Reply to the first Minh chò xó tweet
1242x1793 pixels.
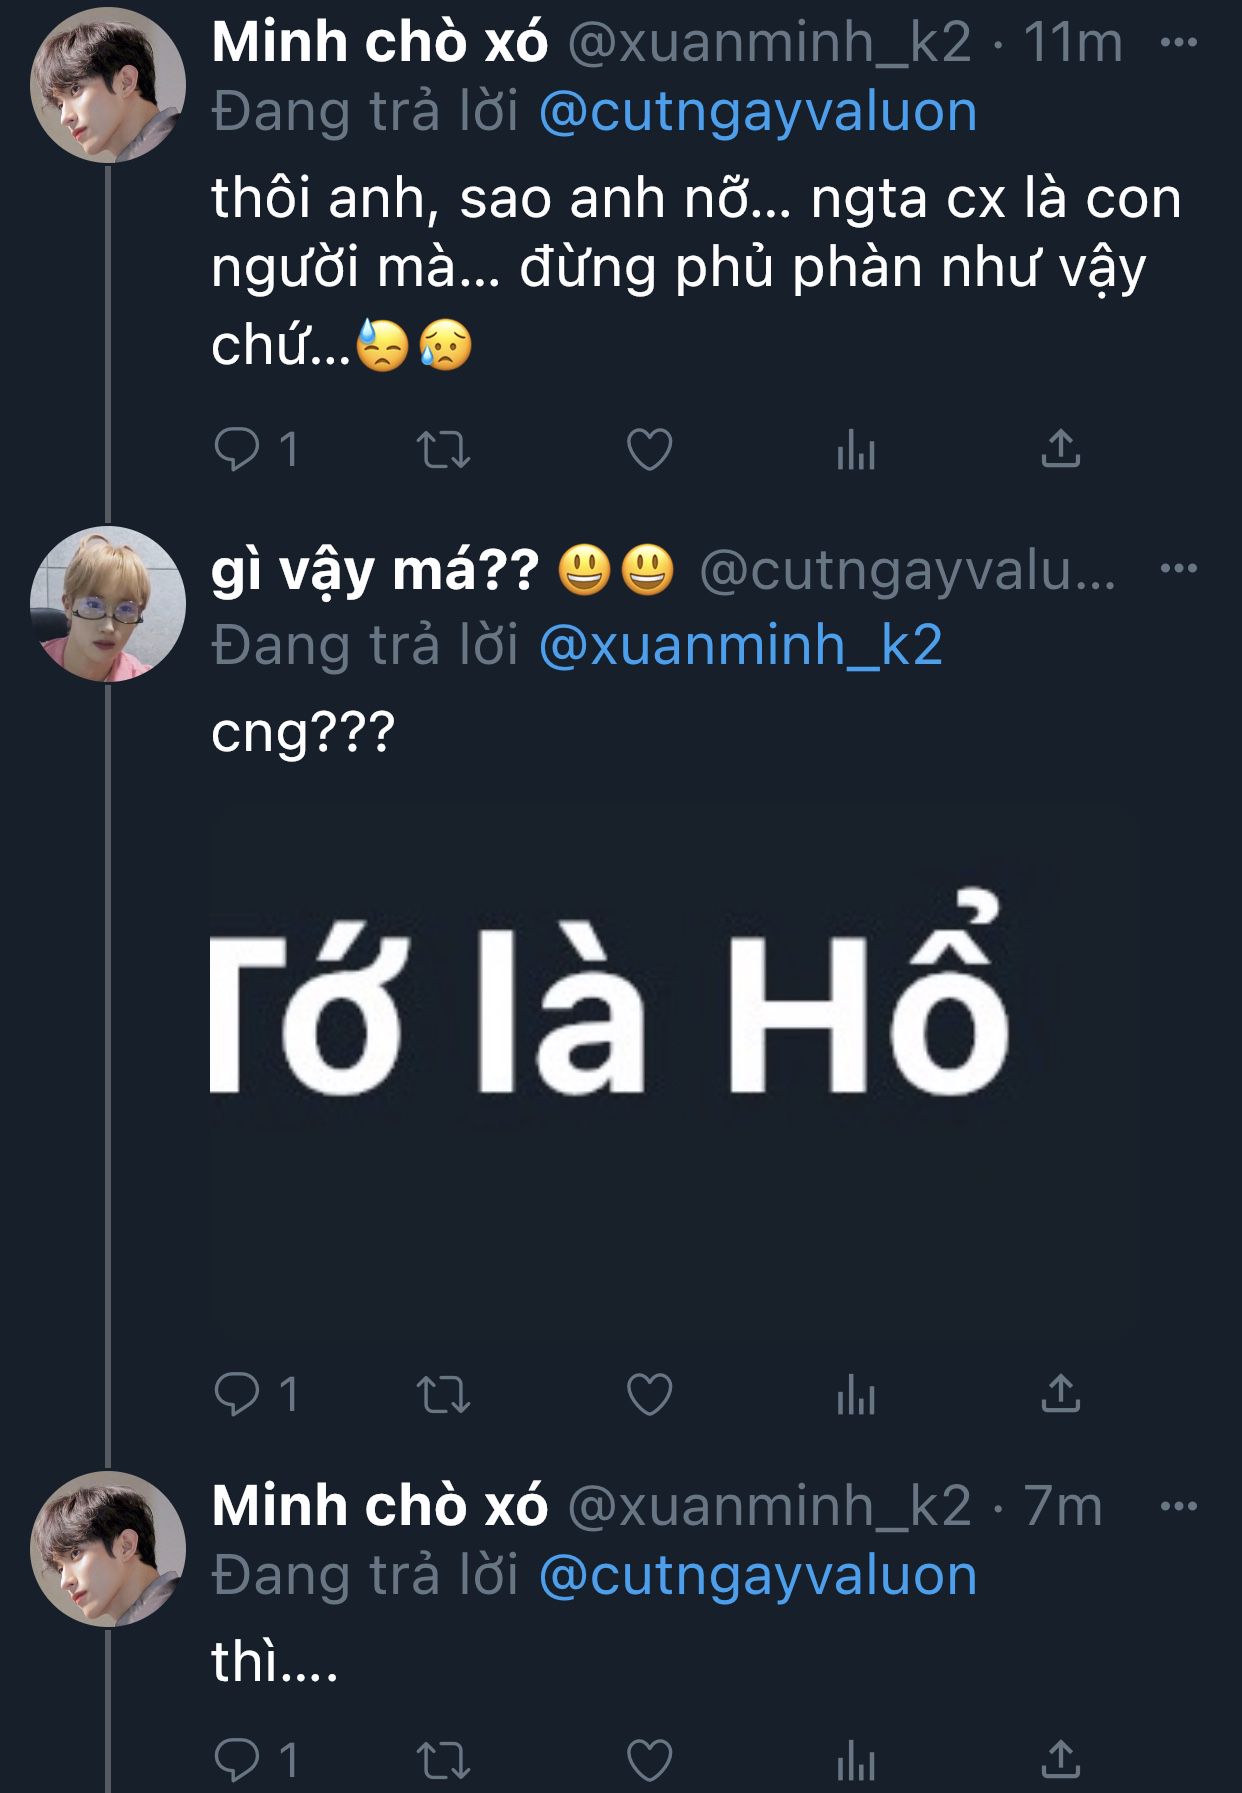point(237,449)
